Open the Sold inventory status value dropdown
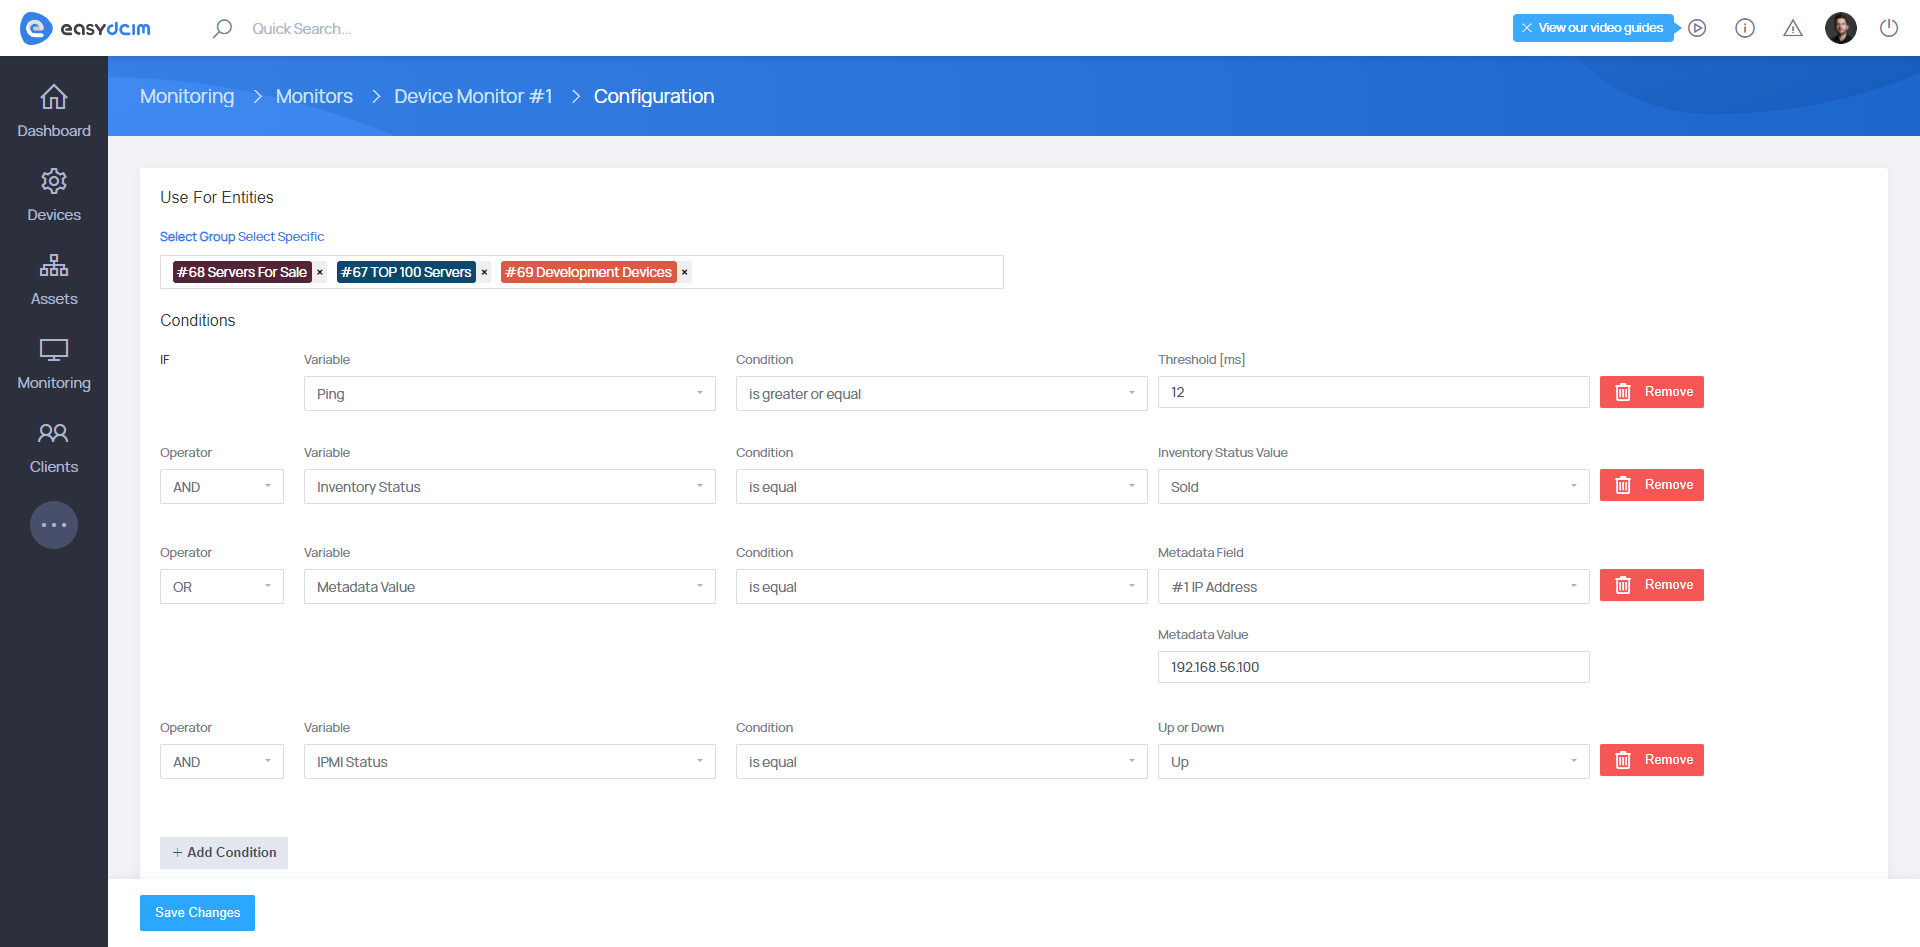The height and width of the screenshot is (947, 1920). [1374, 487]
